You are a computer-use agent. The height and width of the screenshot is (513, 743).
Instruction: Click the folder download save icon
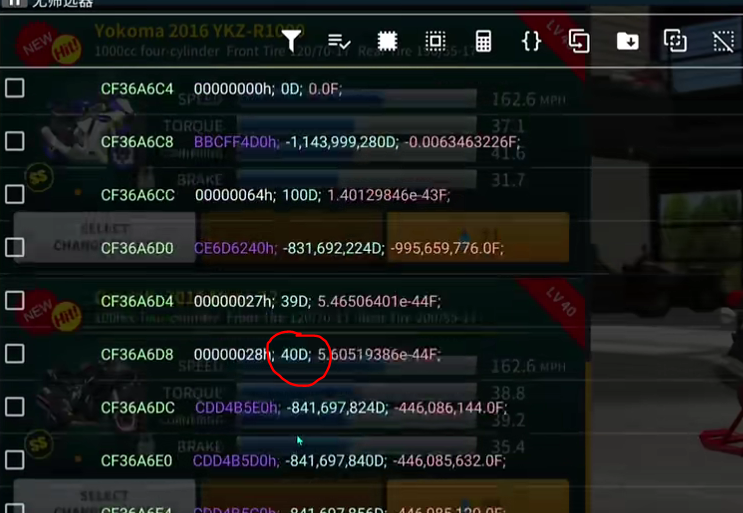pos(627,41)
